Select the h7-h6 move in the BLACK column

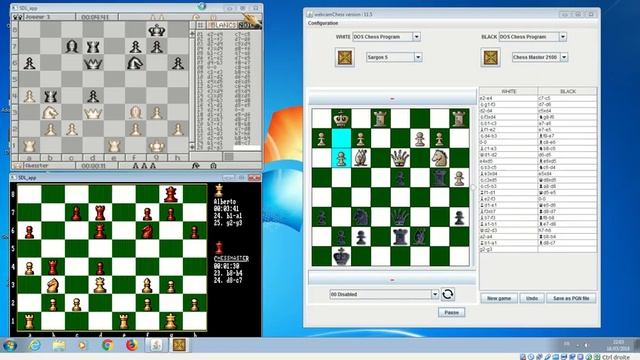(x=567, y=230)
